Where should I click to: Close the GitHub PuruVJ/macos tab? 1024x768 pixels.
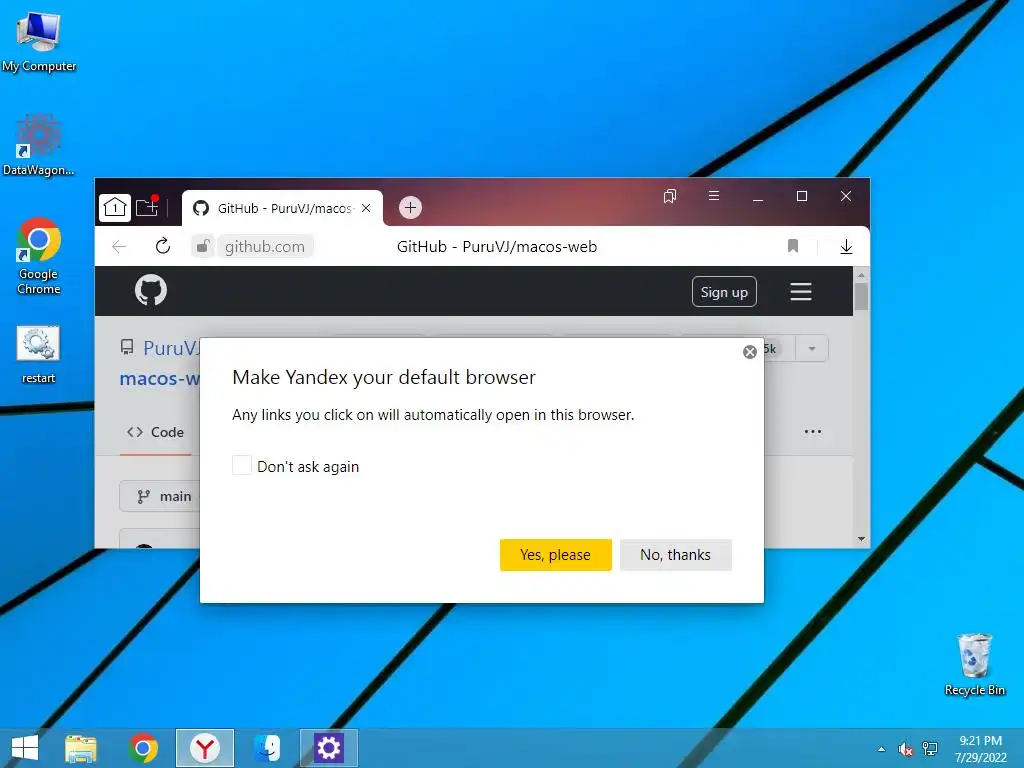pyautogui.click(x=366, y=208)
